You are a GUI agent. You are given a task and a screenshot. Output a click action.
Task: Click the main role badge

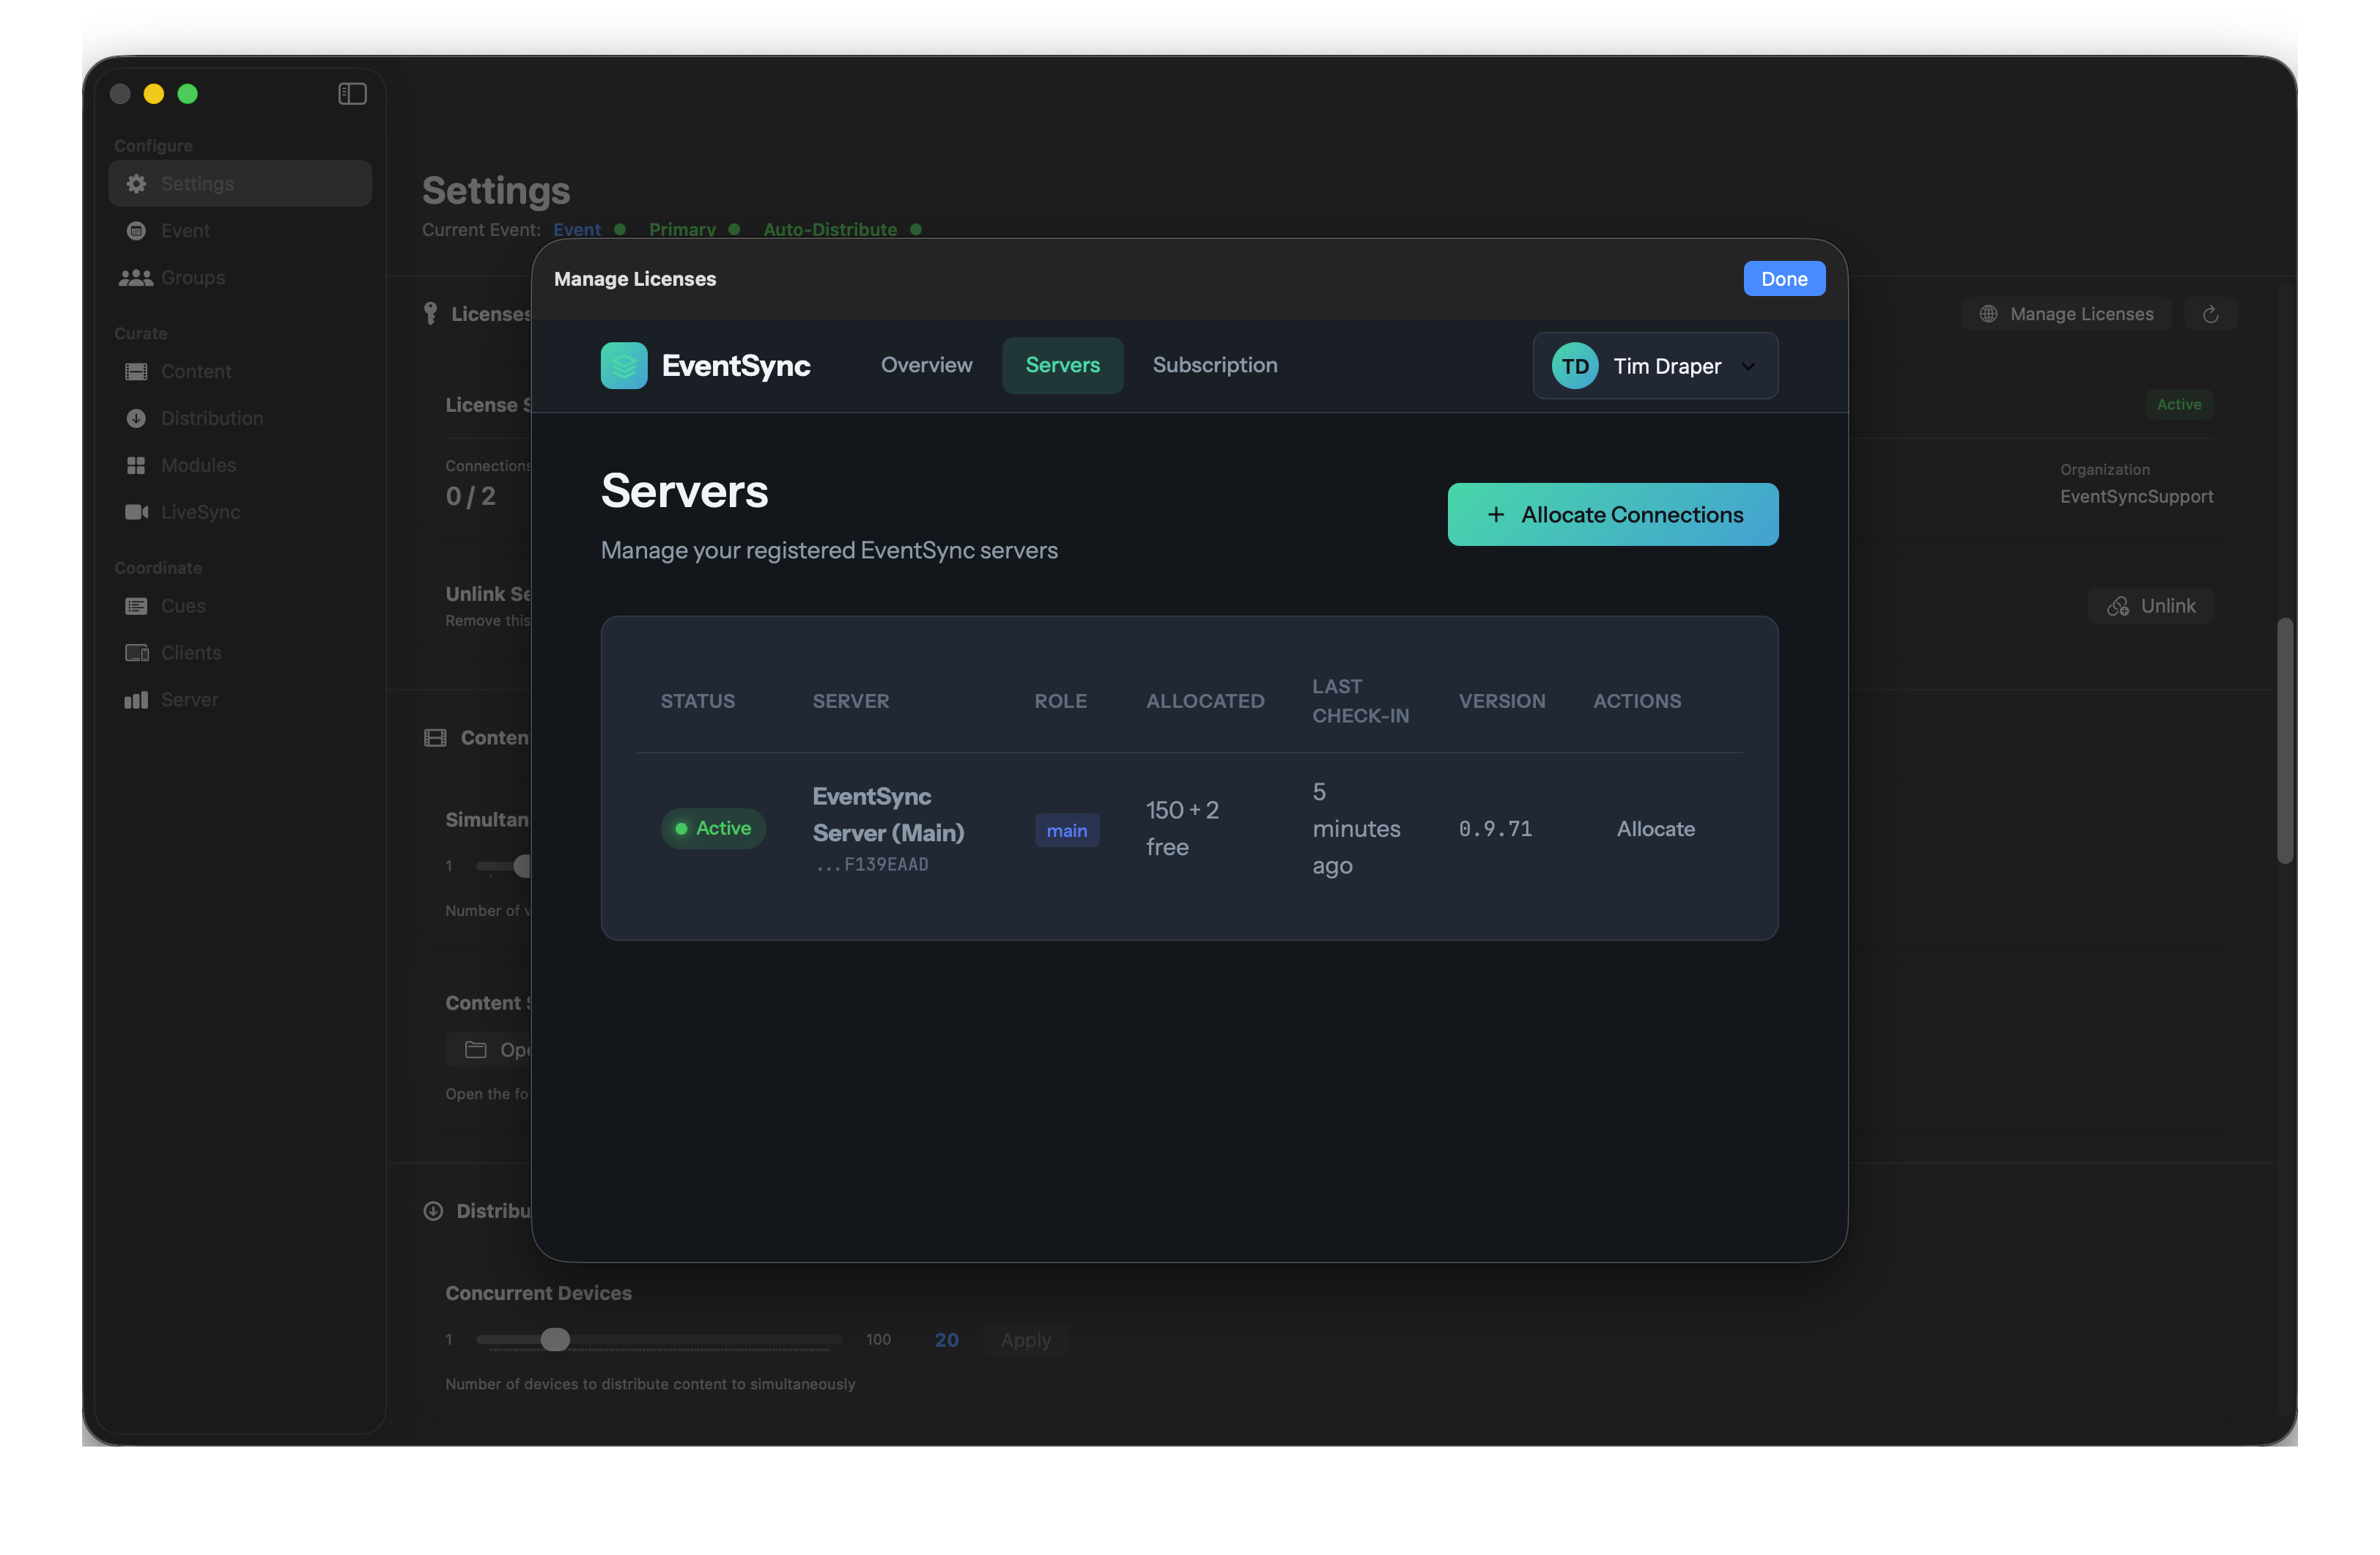click(1067, 830)
